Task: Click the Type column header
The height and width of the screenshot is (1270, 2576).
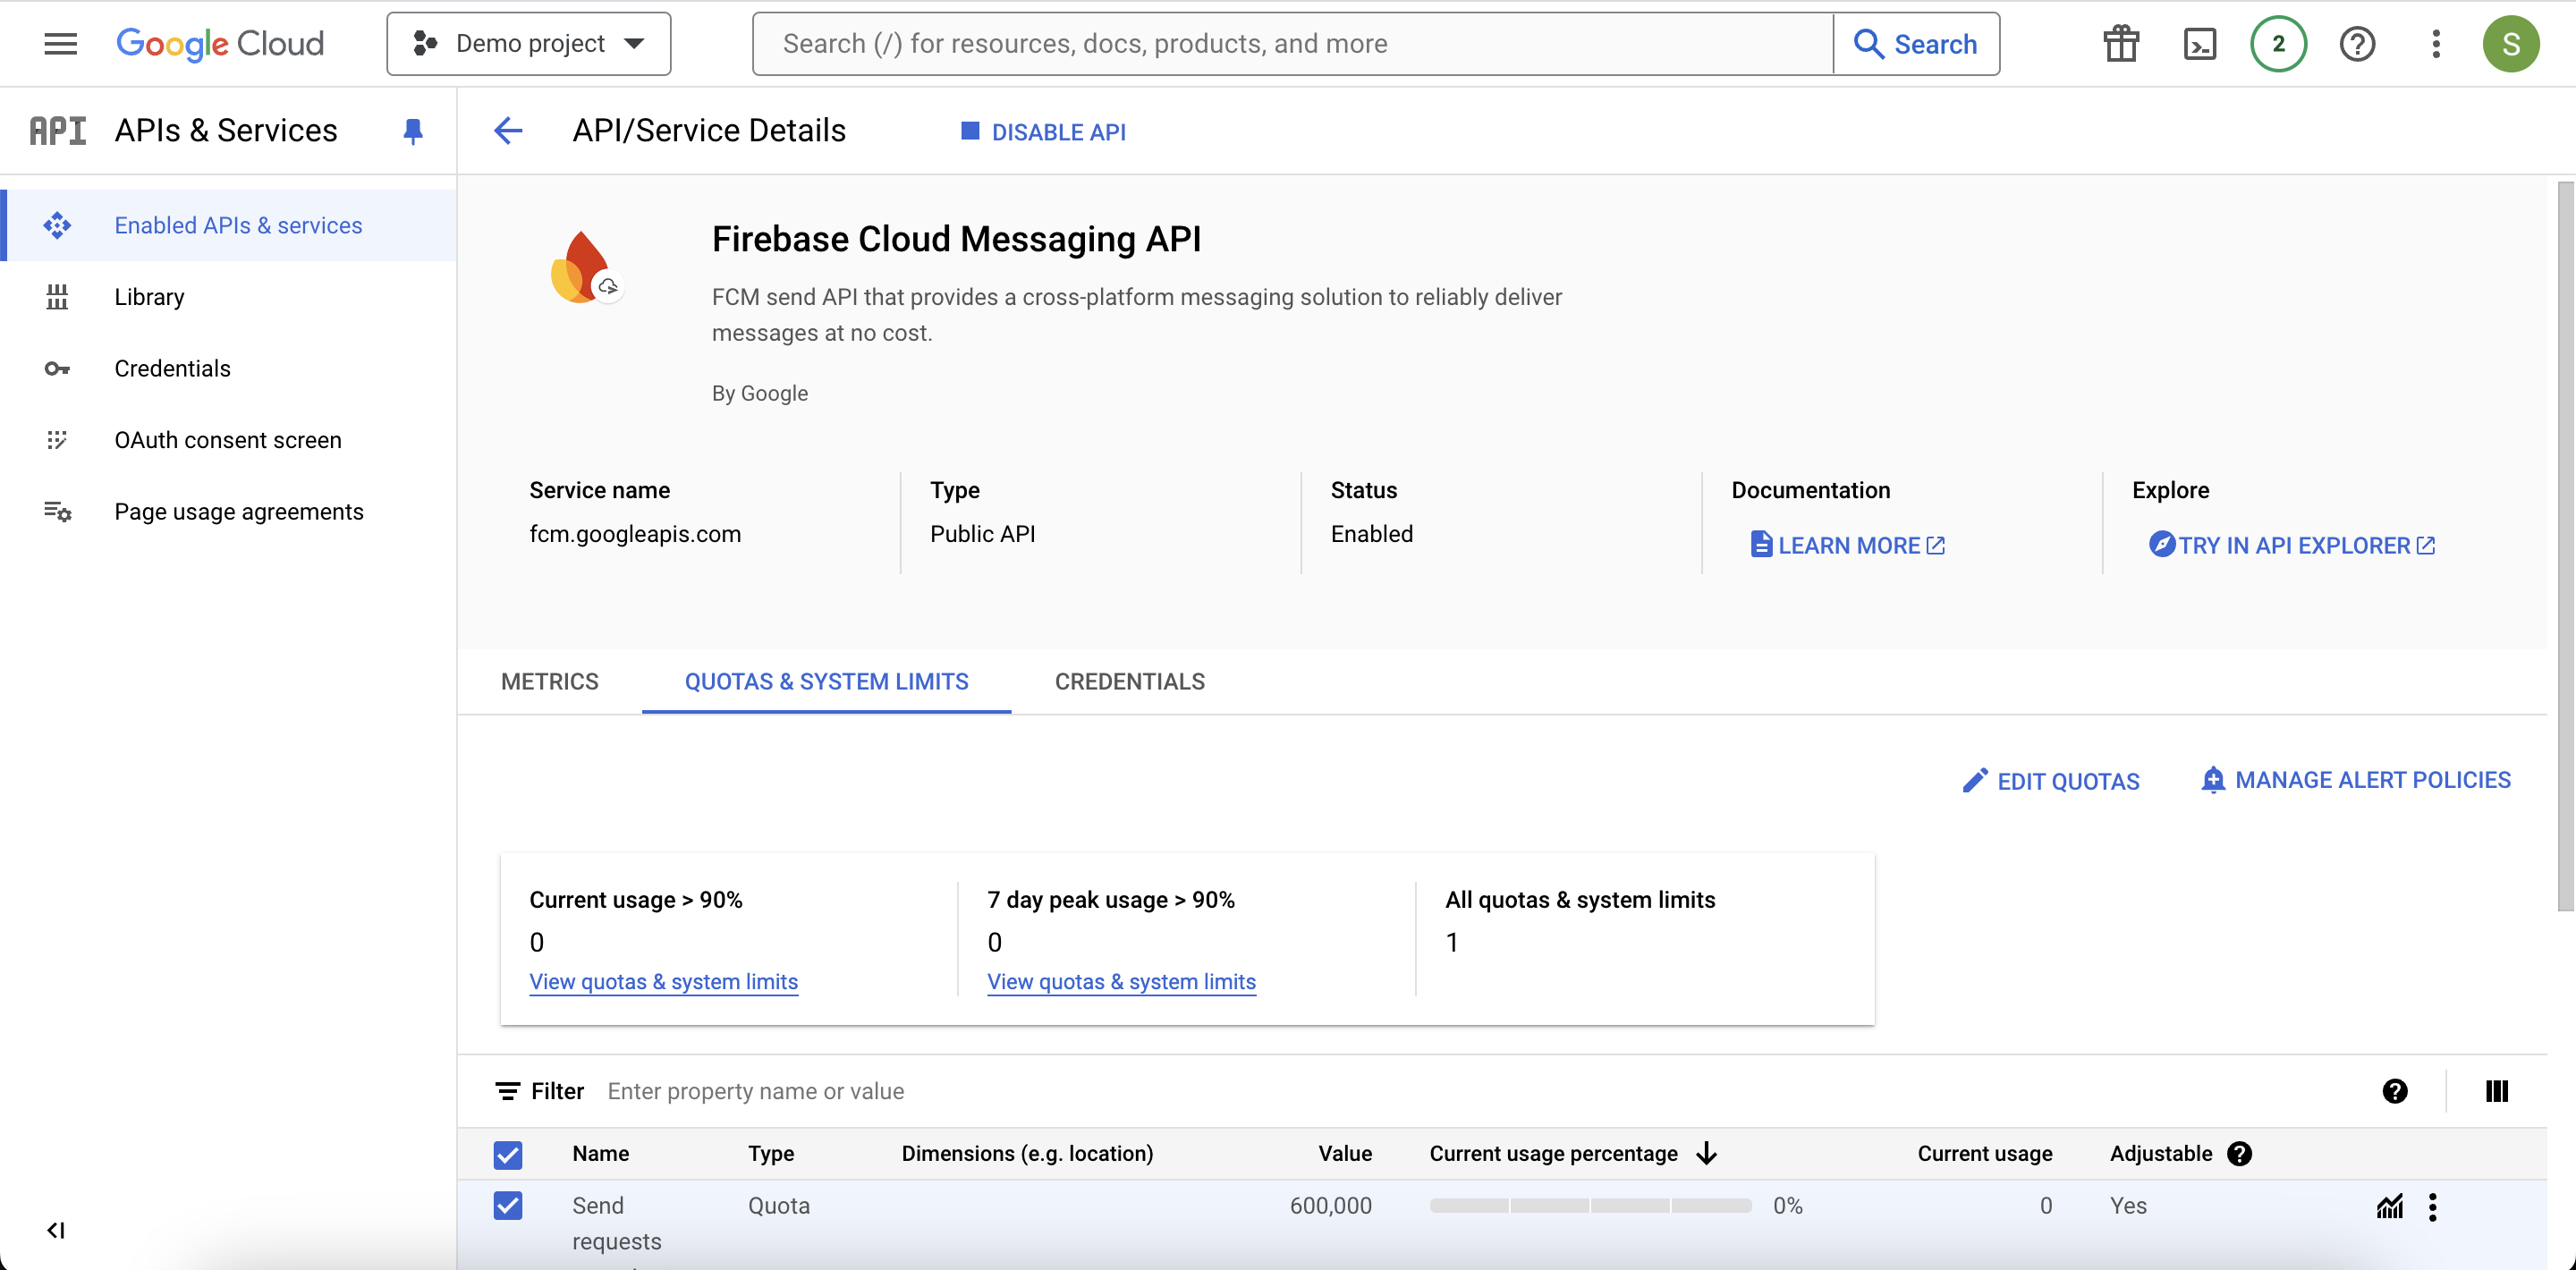Action: [771, 1154]
